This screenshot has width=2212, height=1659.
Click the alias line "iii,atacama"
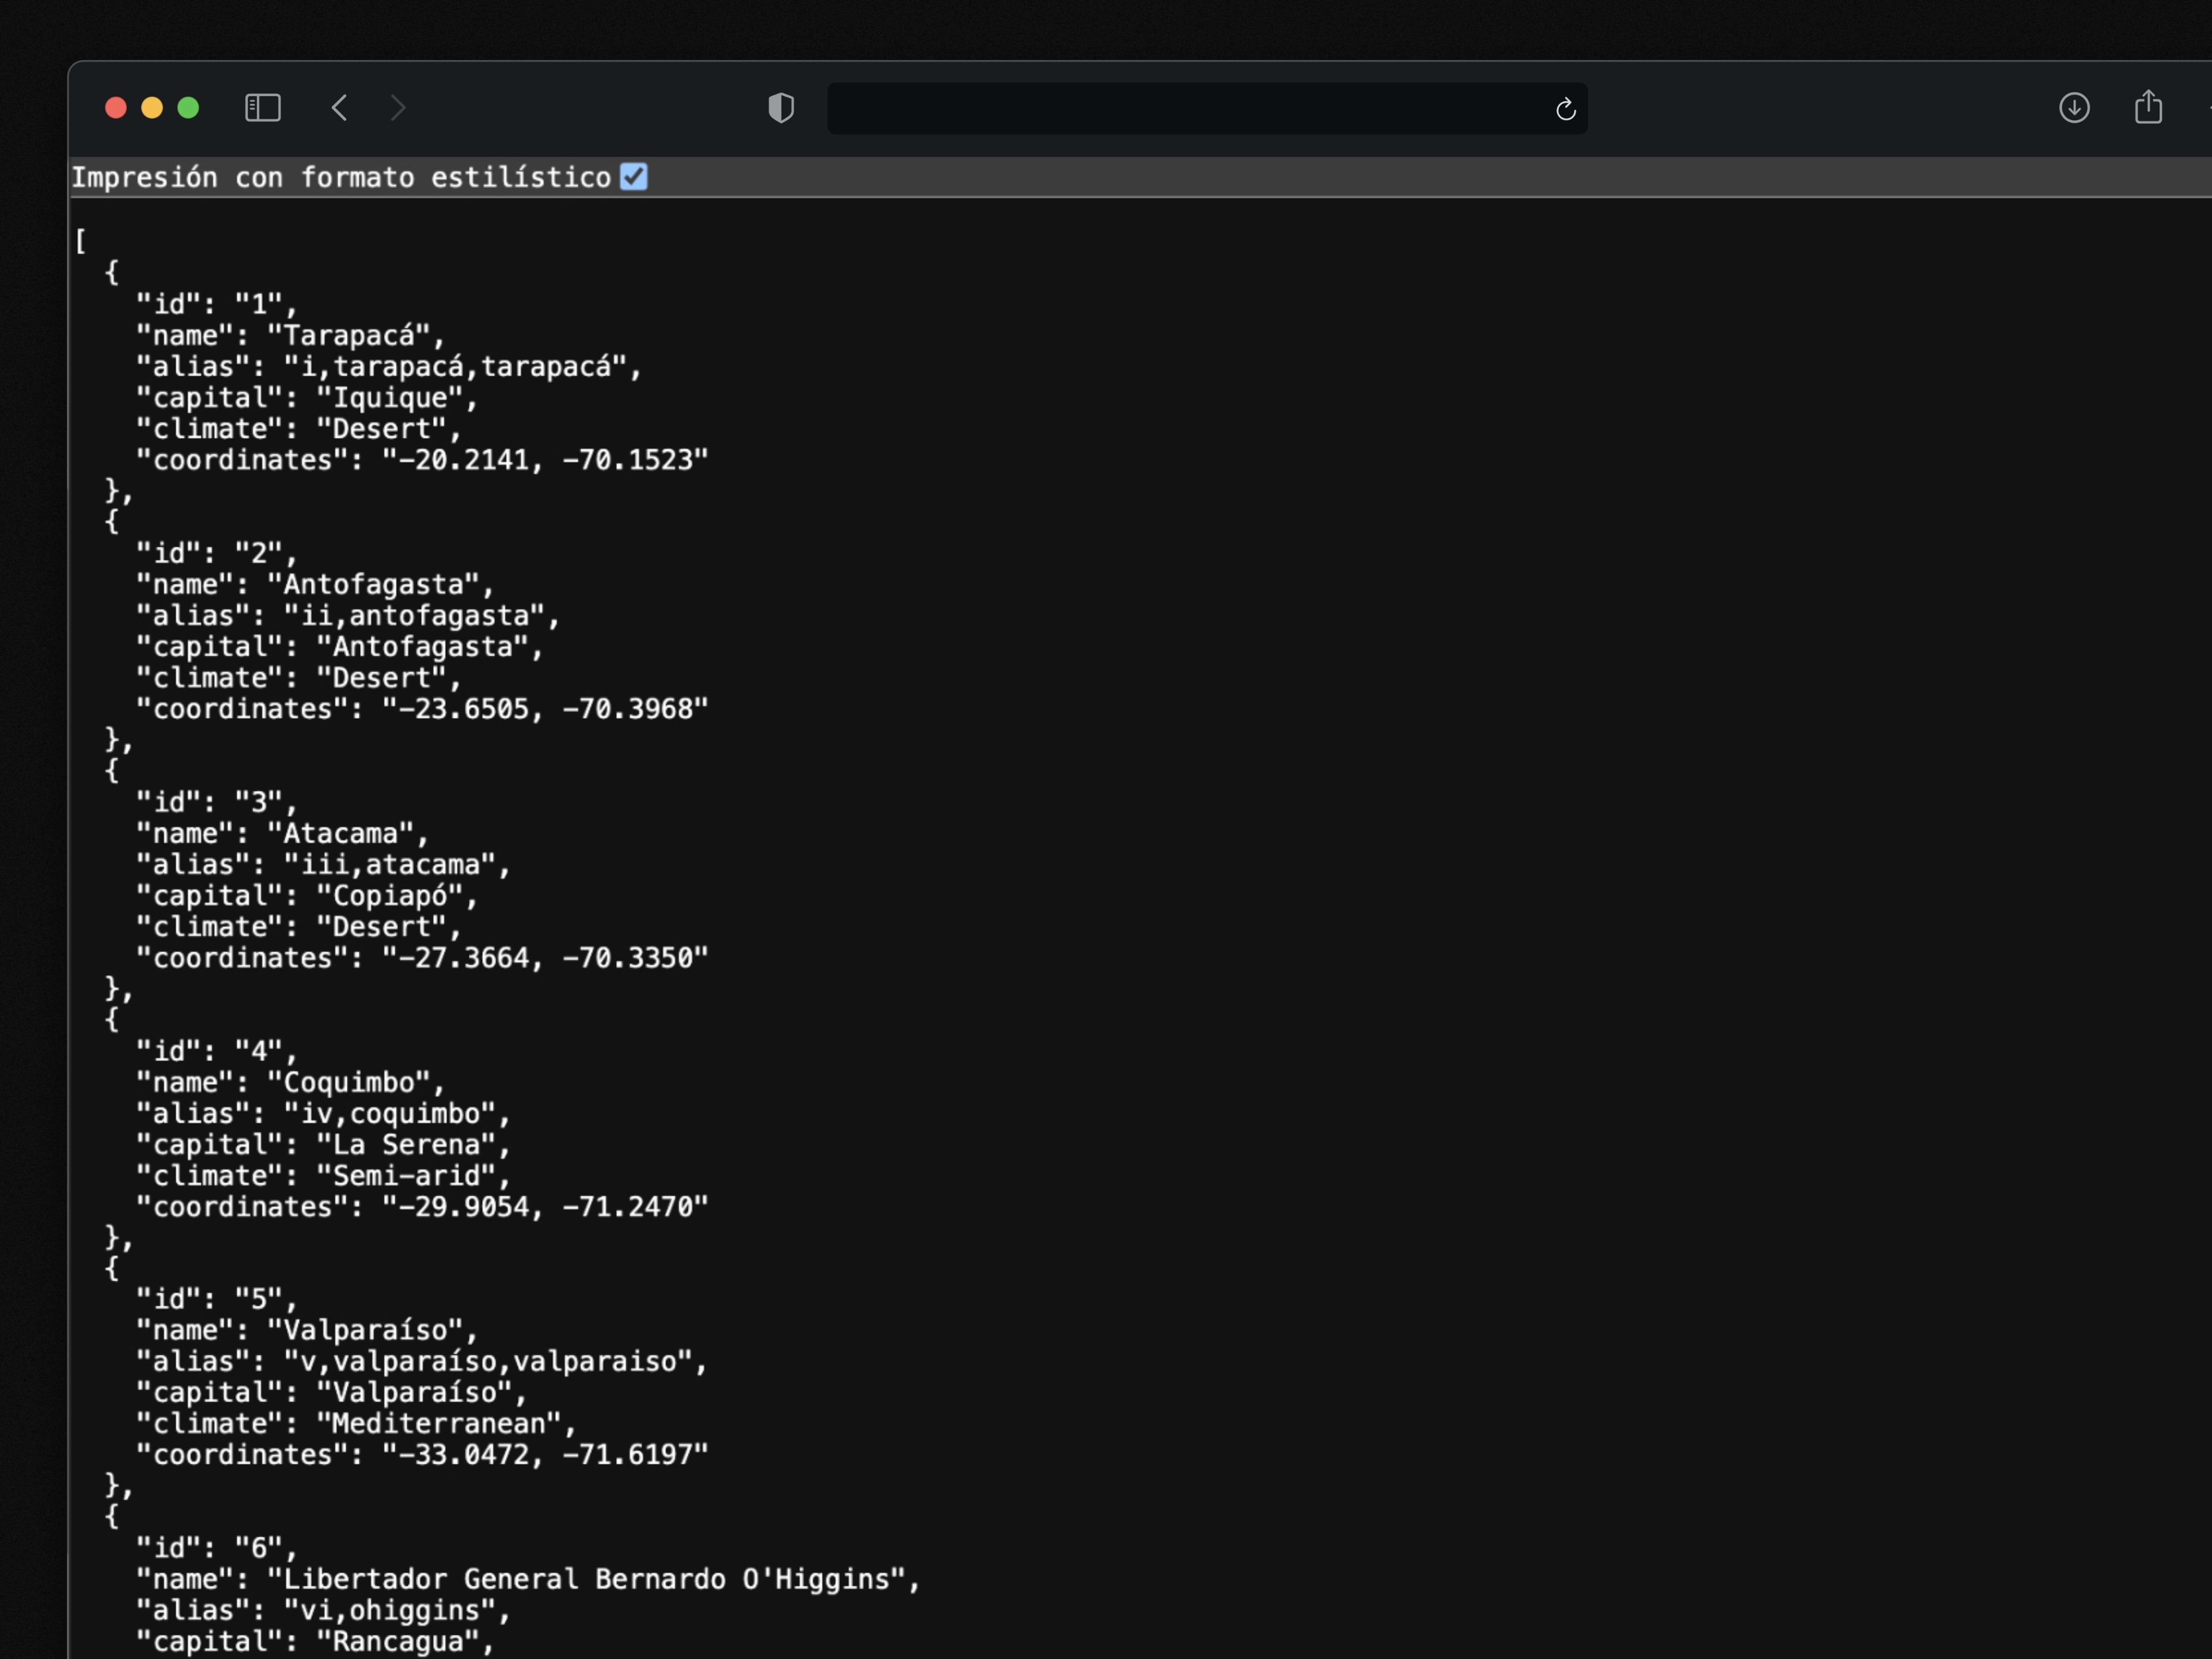point(323,864)
